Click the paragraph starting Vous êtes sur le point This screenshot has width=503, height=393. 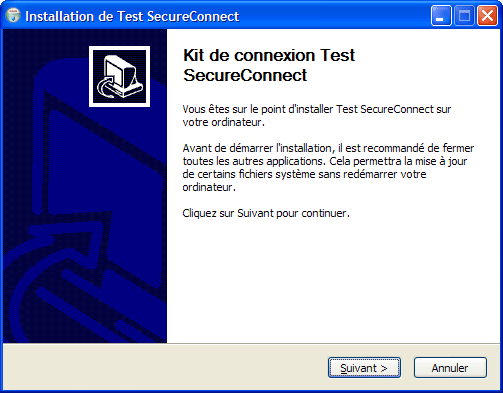coord(317,116)
